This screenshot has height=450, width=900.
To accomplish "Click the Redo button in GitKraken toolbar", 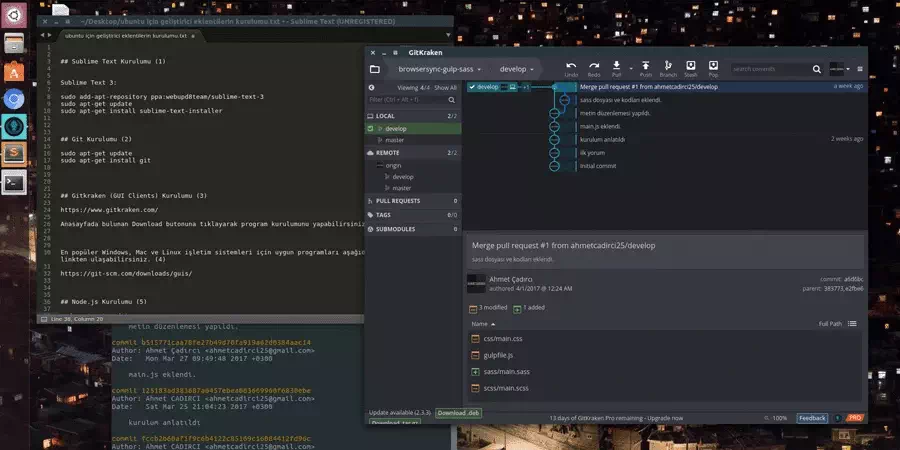I will point(594,69).
